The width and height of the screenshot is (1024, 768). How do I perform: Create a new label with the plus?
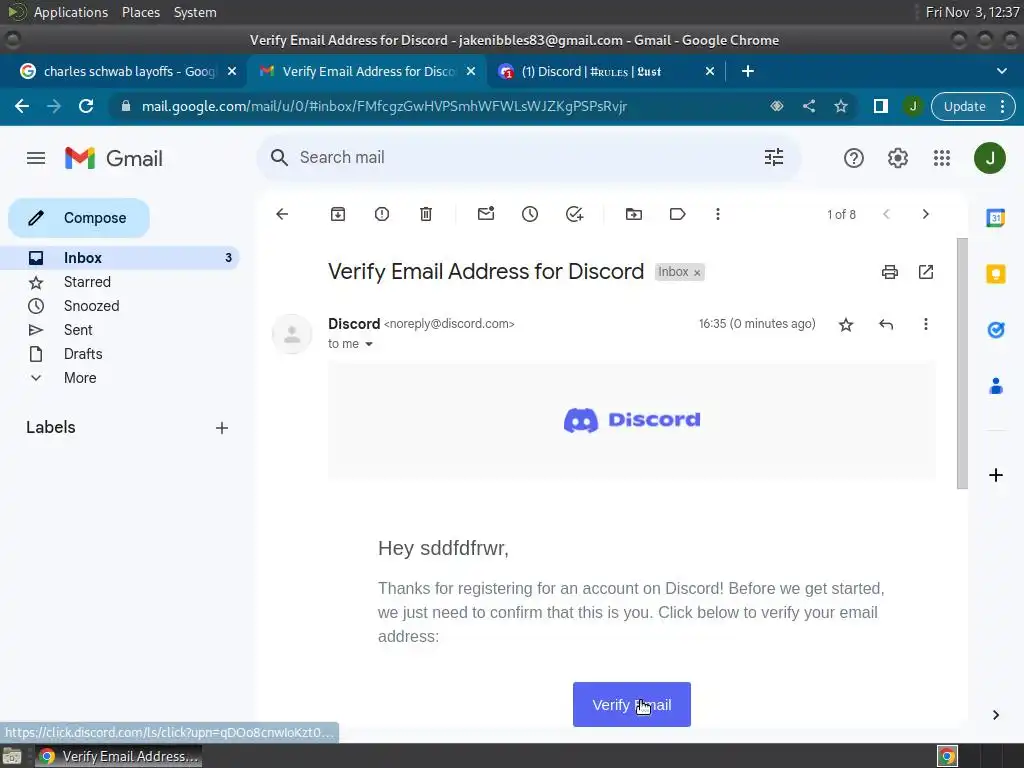click(222, 428)
